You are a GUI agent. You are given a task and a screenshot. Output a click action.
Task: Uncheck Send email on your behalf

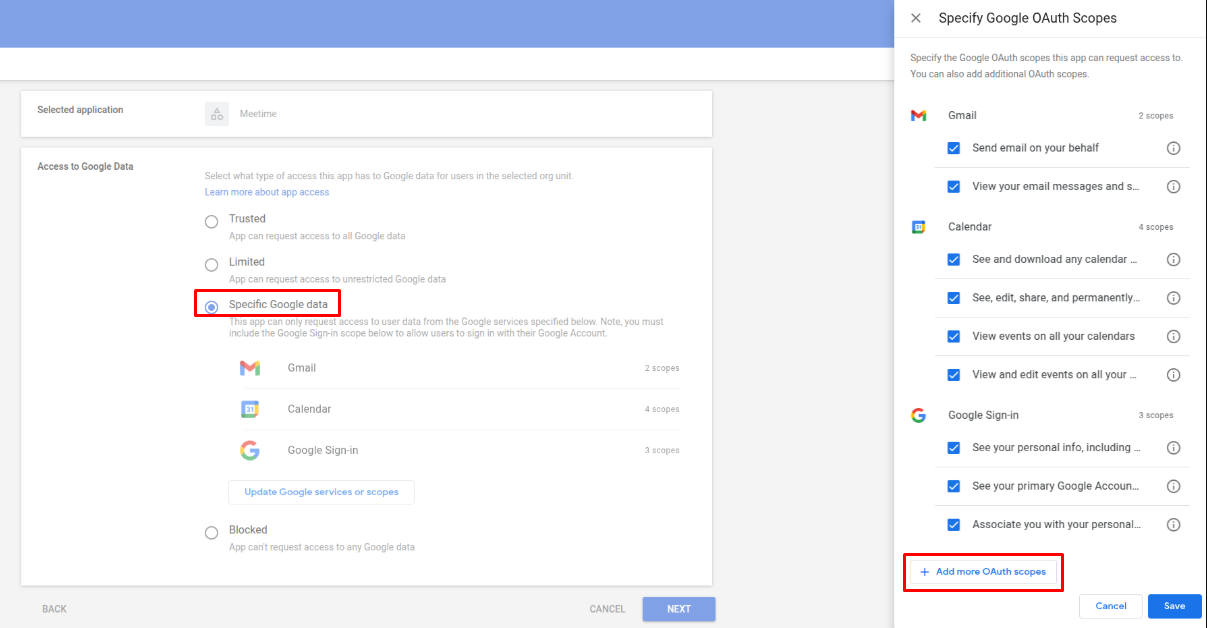954,148
